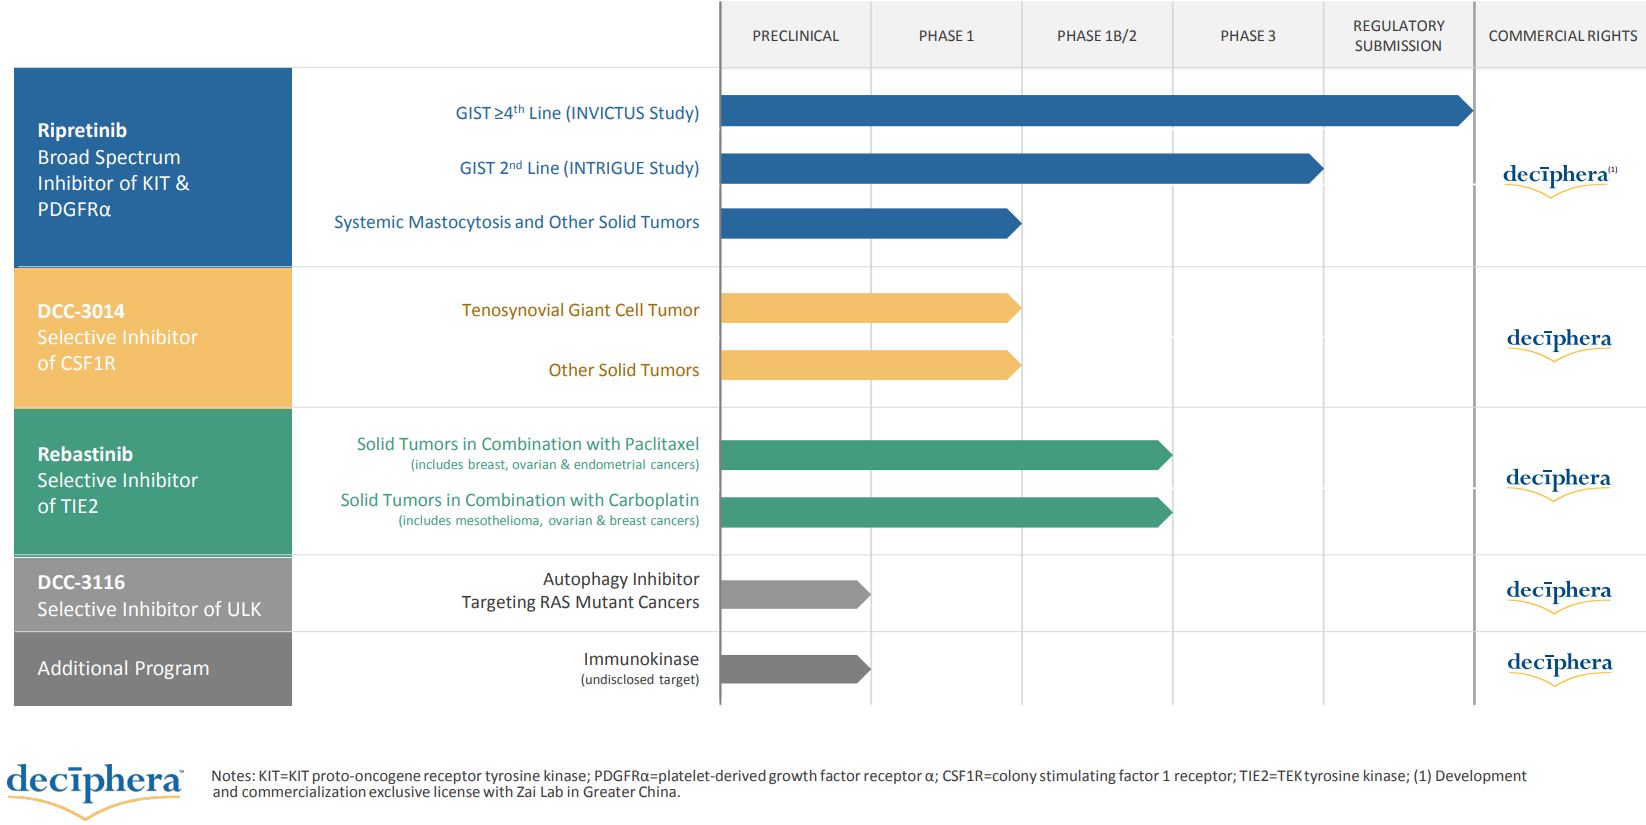This screenshot has height=825, width=1646.
Task: Click the Carboplatin combination green bar
Action: tap(945, 512)
